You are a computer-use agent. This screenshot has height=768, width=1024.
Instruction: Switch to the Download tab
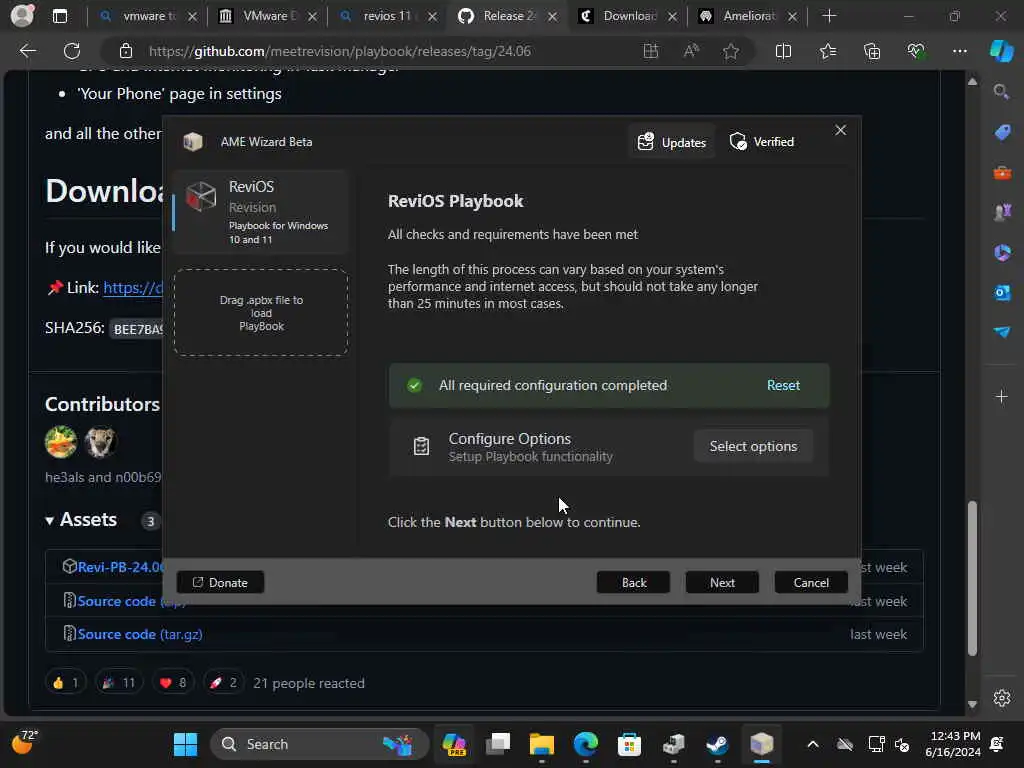pos(629,16)
